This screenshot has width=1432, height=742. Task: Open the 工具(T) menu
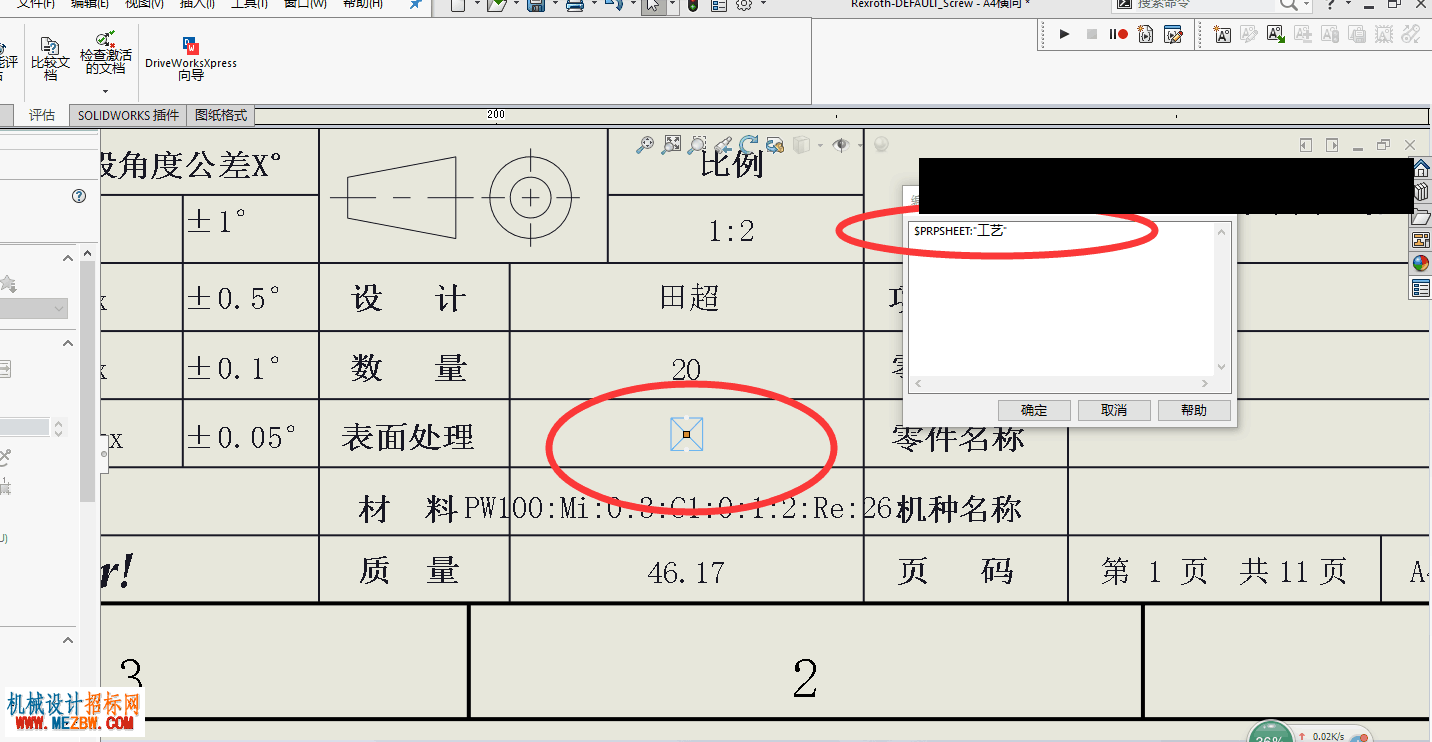[249, 4]
